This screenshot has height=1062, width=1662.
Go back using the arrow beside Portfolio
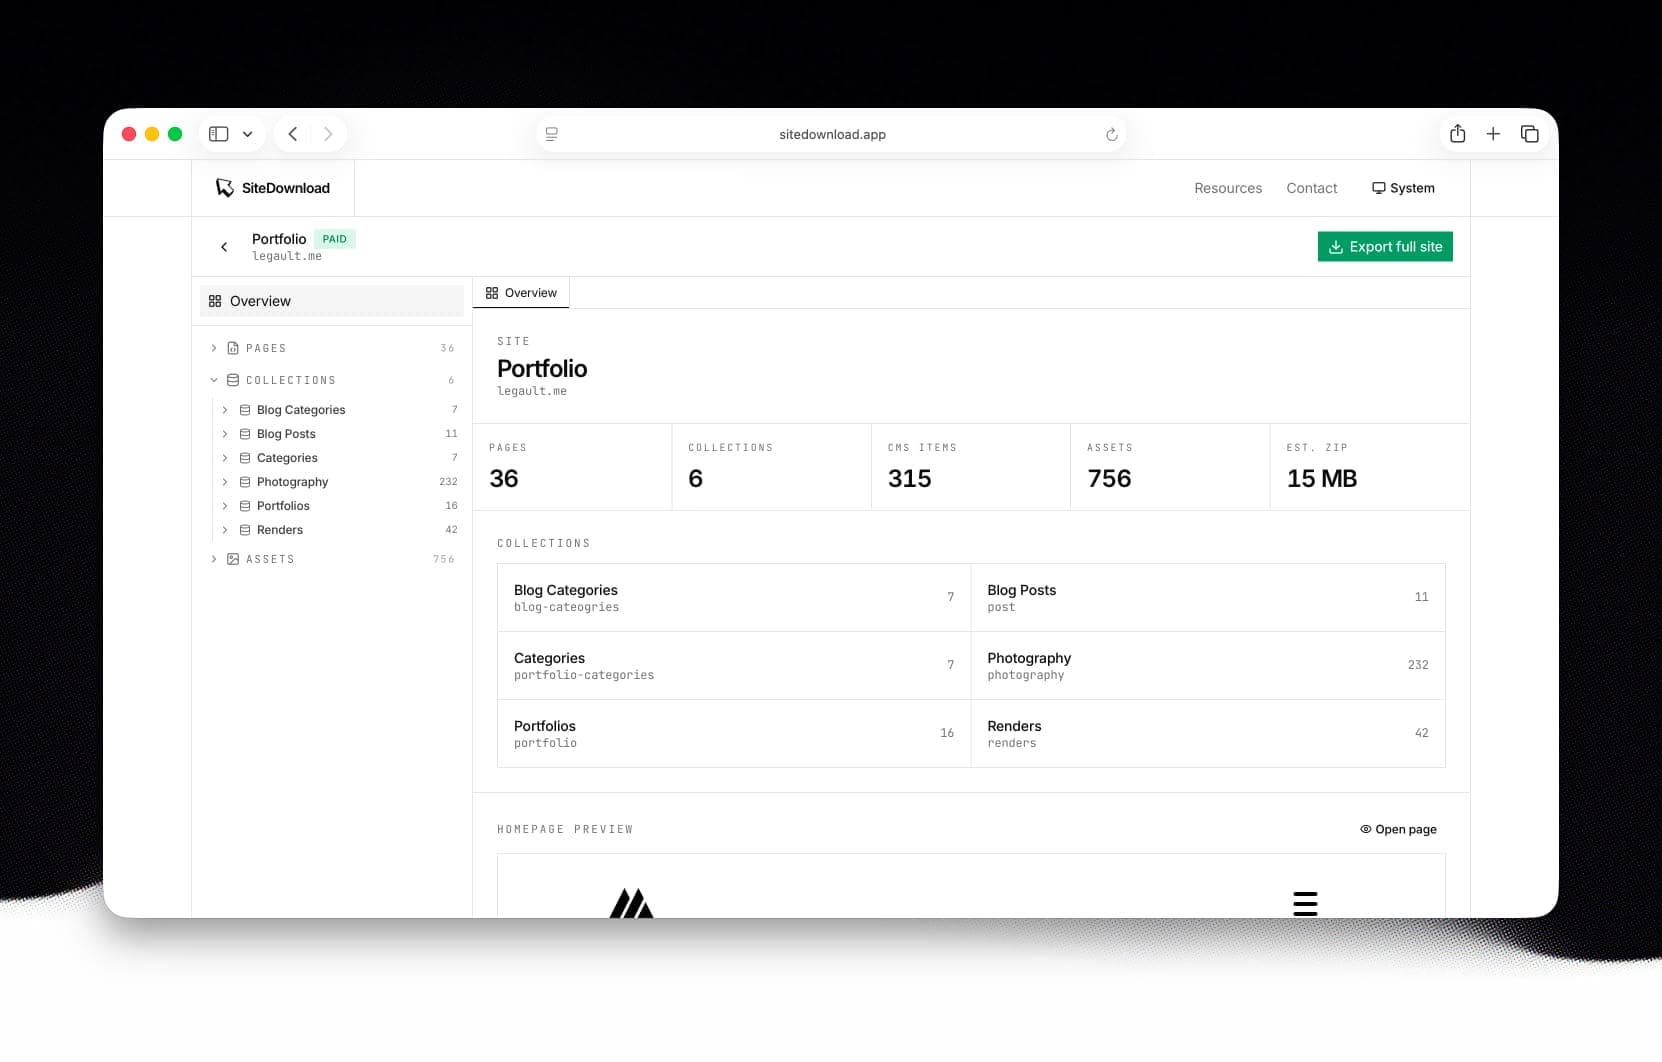224,247
